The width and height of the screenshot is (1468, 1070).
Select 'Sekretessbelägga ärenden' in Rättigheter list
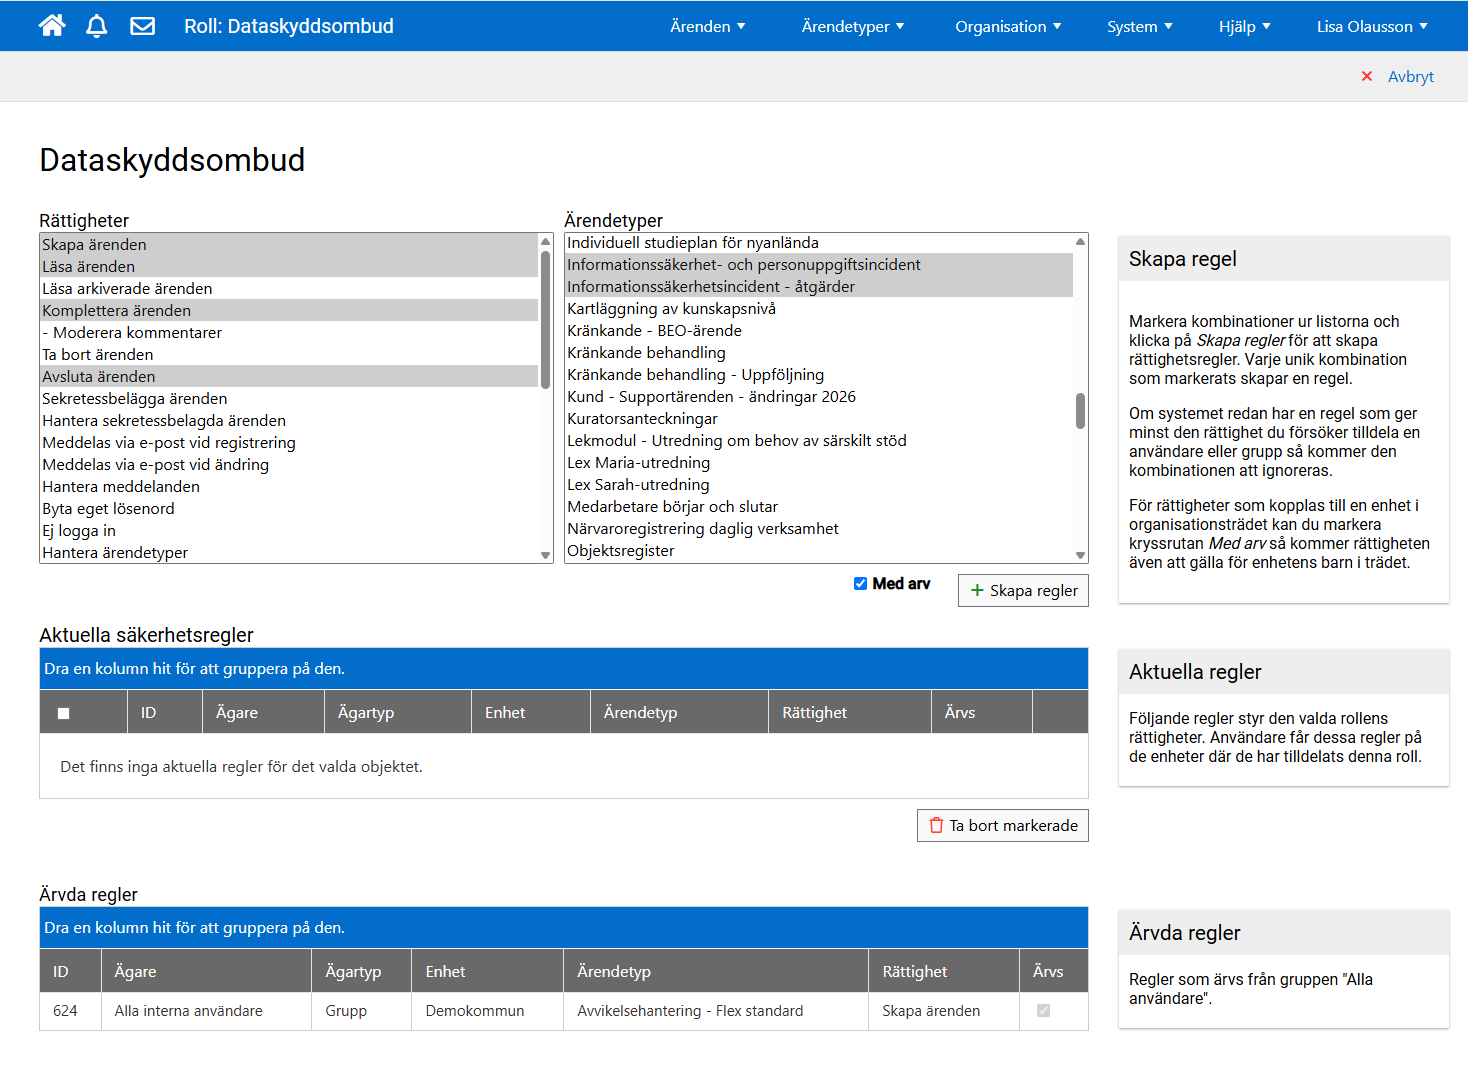[x=289, y=398]
